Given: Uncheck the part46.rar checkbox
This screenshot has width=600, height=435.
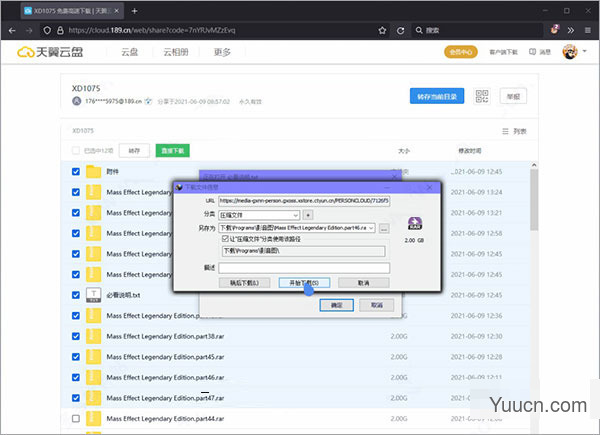Looking at the screenshot, I should click(x=76, y=378).
